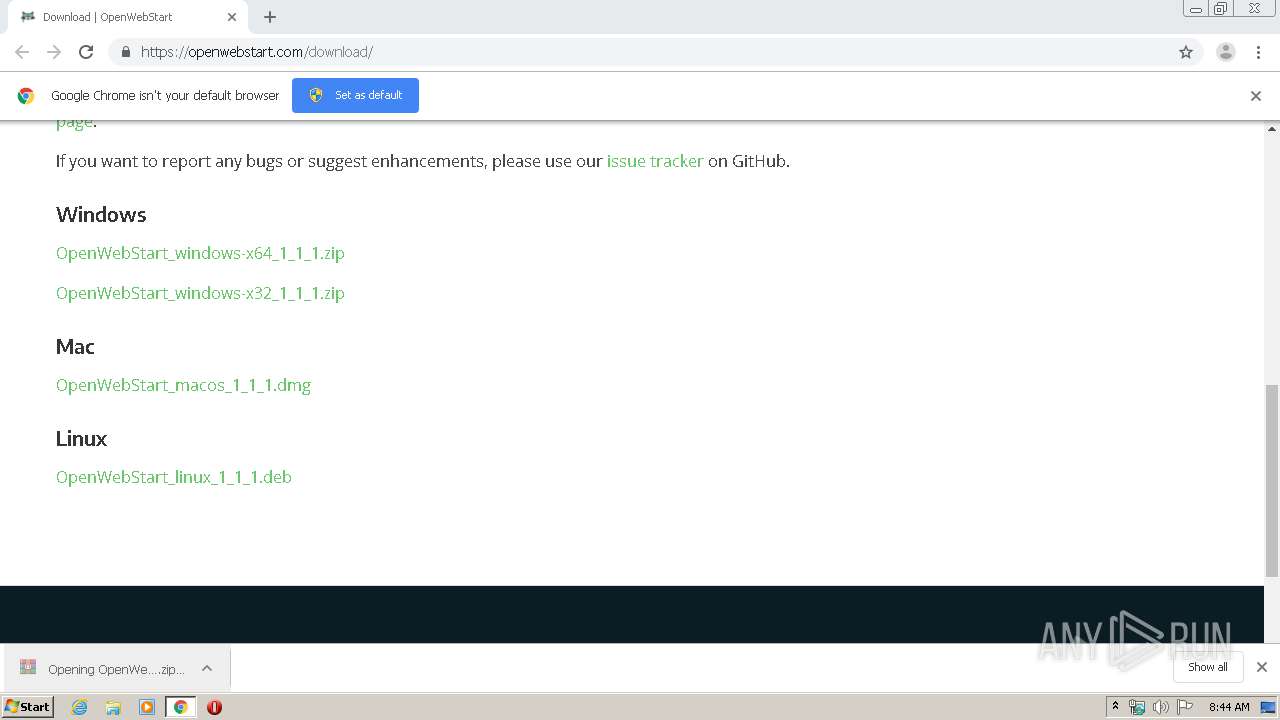
Task: Open the volume tray icon
Action: [1161, 707]
